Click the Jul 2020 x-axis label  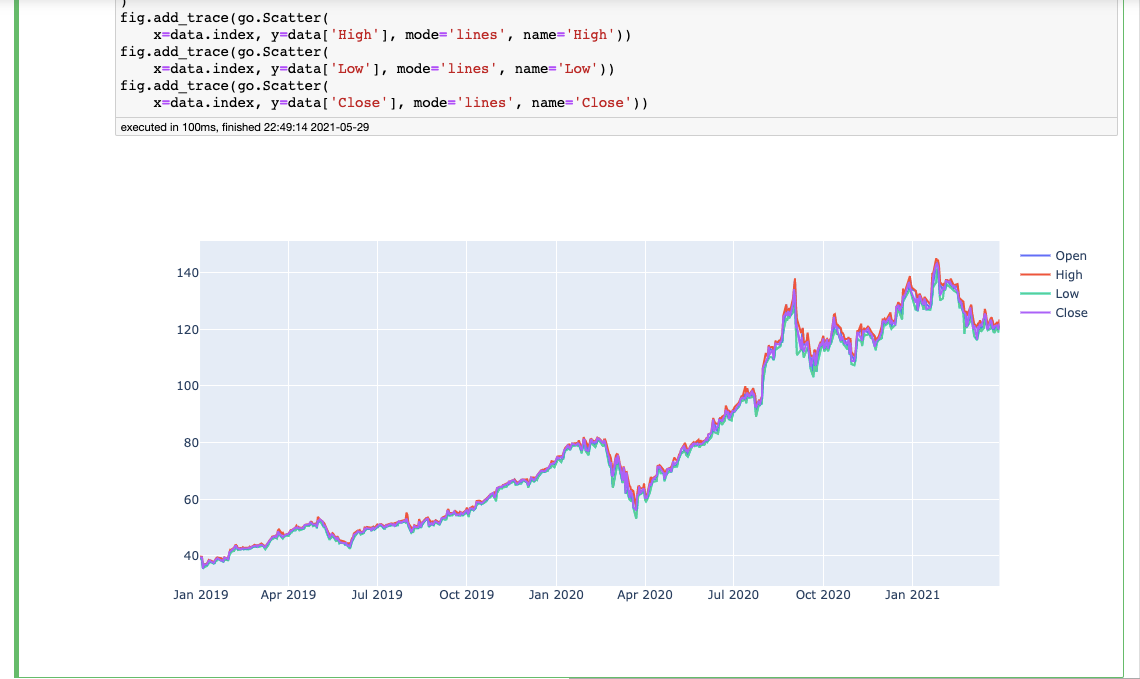(734, 594)
